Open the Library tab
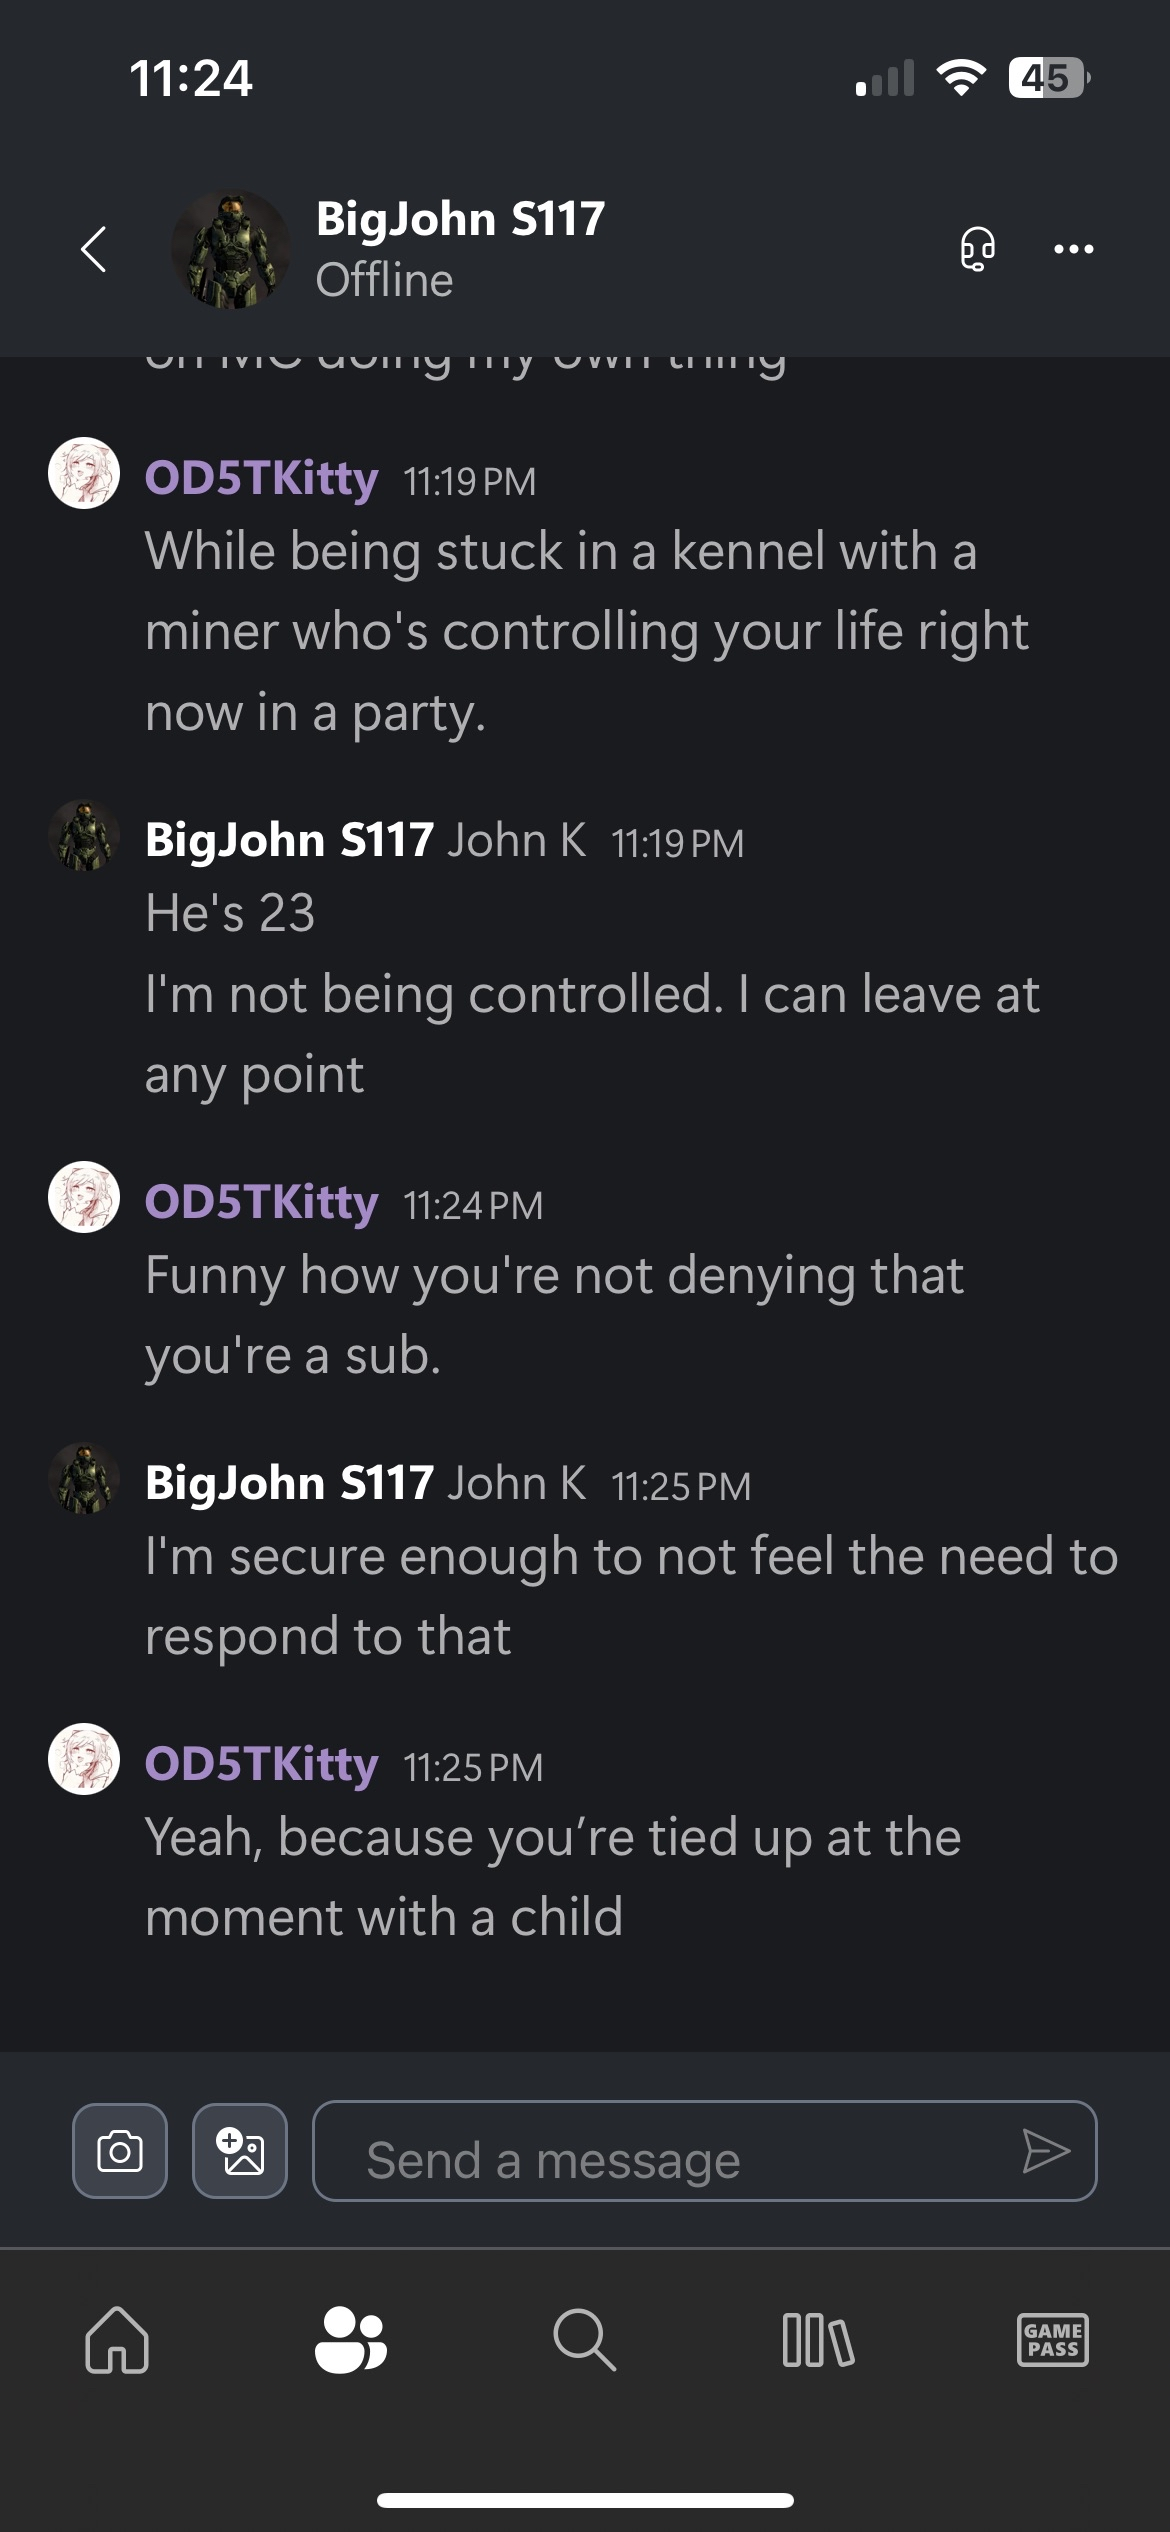1170x2532 pixels. pos(818,2340)
